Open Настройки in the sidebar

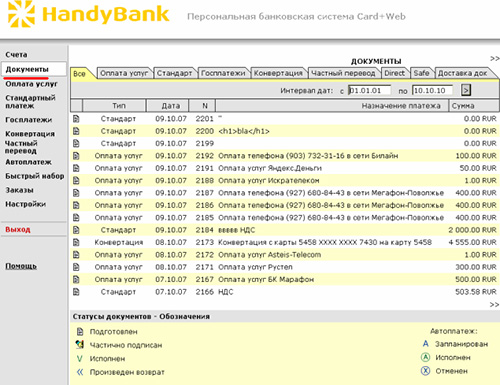(x=26, y=204)
